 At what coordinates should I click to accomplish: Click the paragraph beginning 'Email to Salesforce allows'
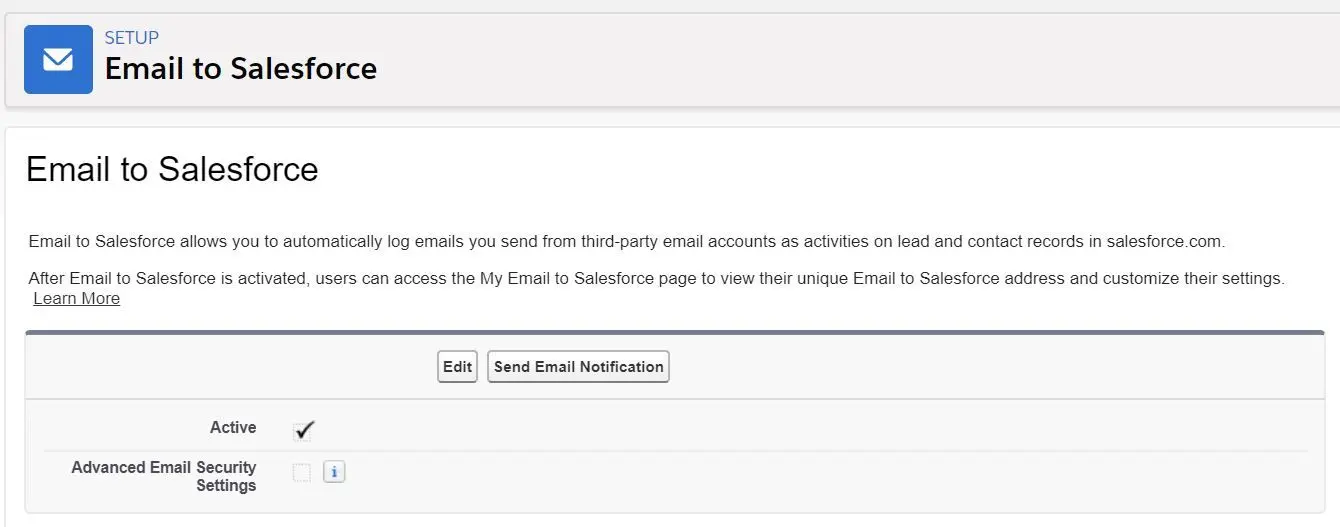tap(627, 242)
